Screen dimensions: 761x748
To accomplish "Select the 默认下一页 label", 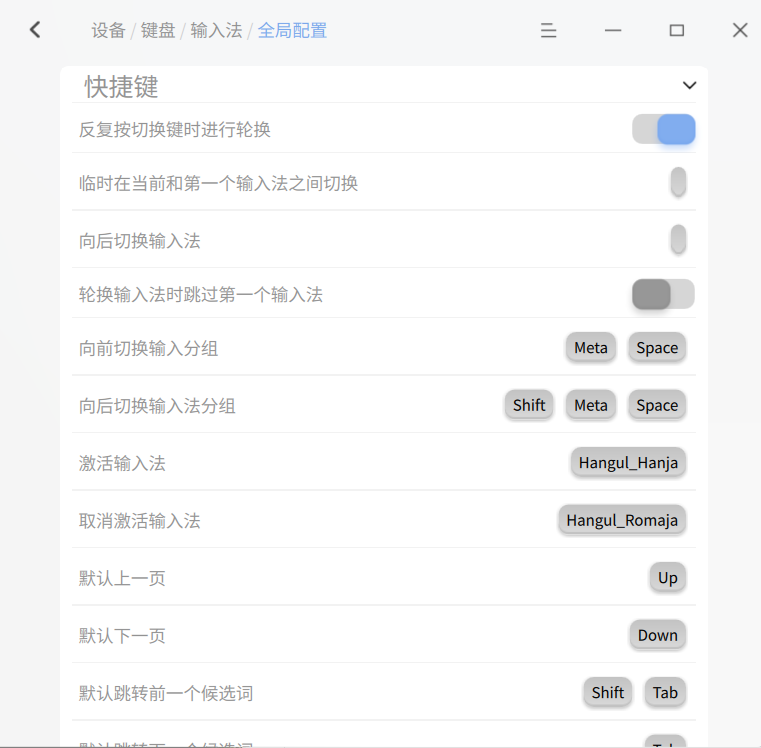I will tap(122, 635).
